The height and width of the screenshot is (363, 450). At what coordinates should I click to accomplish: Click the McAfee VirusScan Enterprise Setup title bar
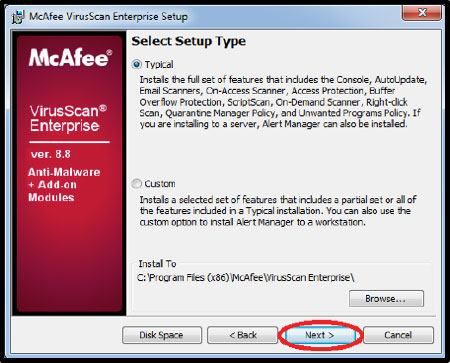108,16
